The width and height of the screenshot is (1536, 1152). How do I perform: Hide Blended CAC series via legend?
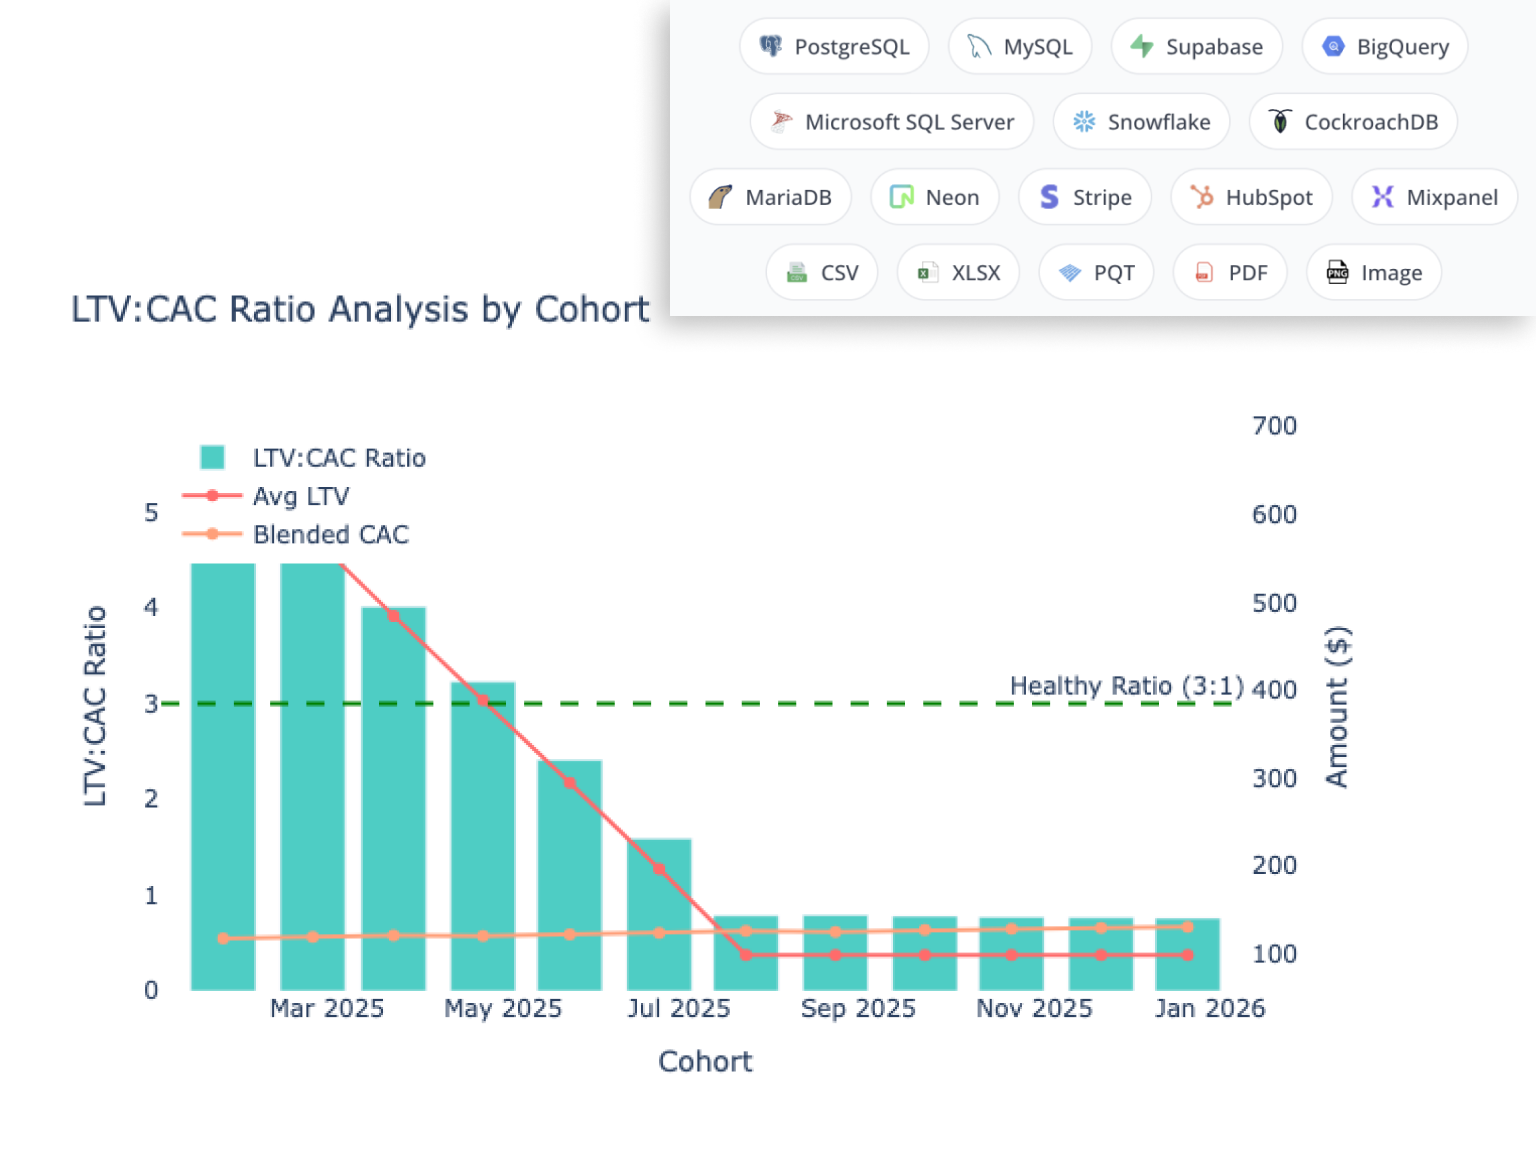click(x=330, y=534)
